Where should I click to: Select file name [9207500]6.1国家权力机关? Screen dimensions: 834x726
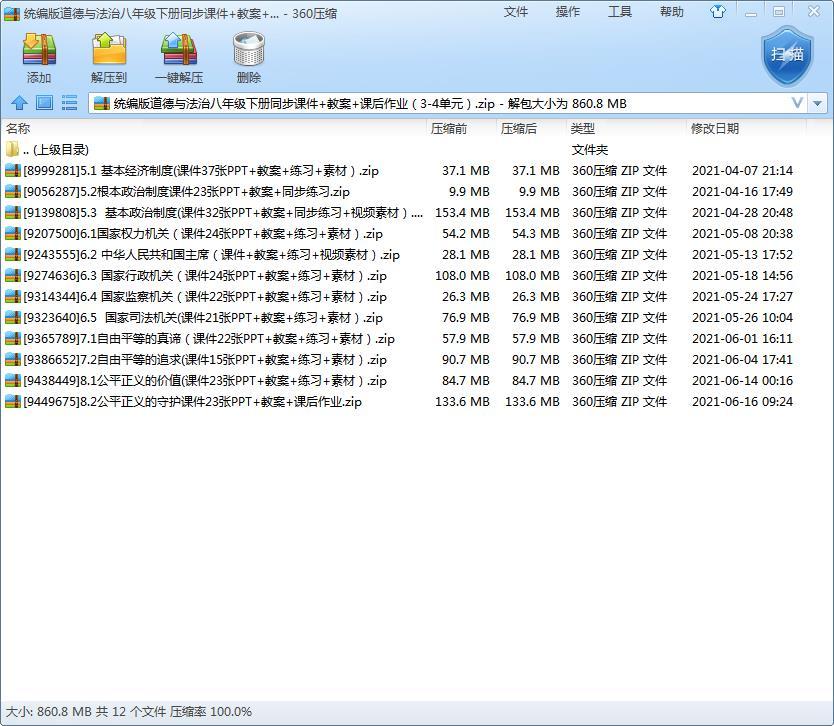tap(203, 233)
